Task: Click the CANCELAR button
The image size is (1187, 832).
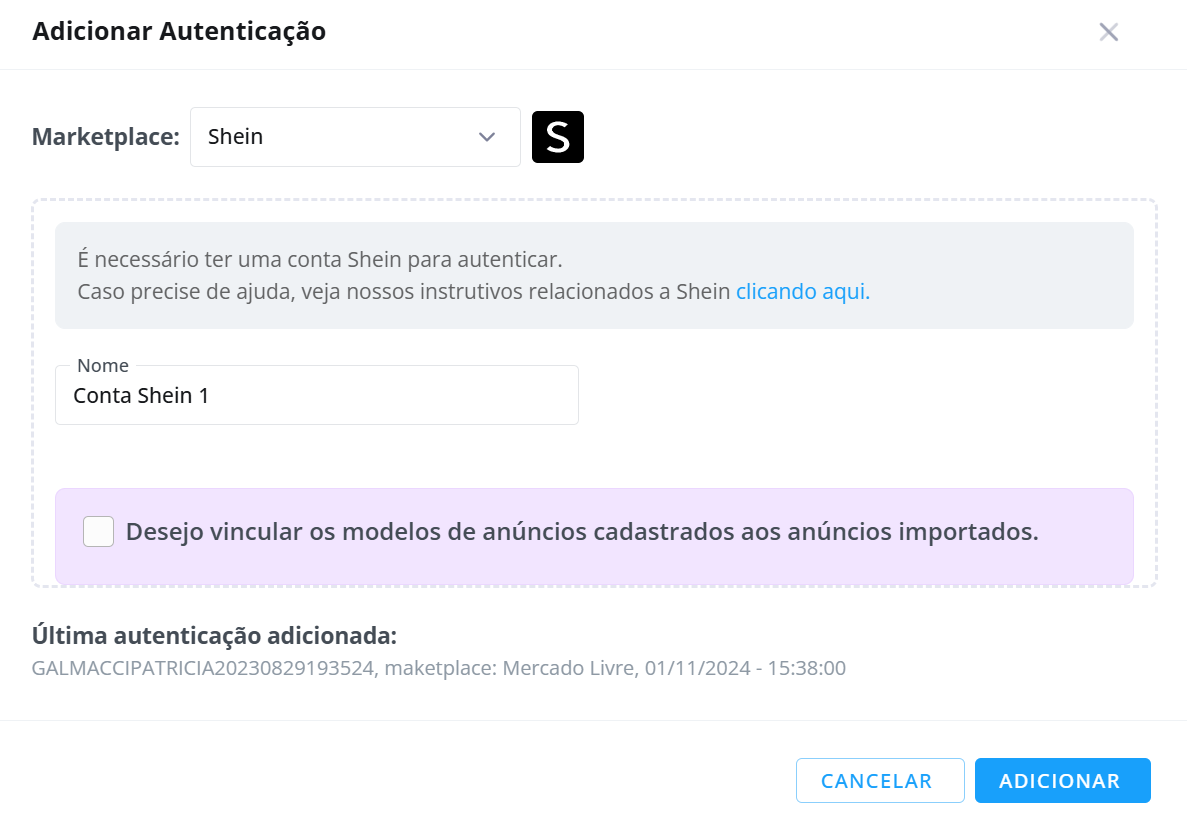Action: 880,781
